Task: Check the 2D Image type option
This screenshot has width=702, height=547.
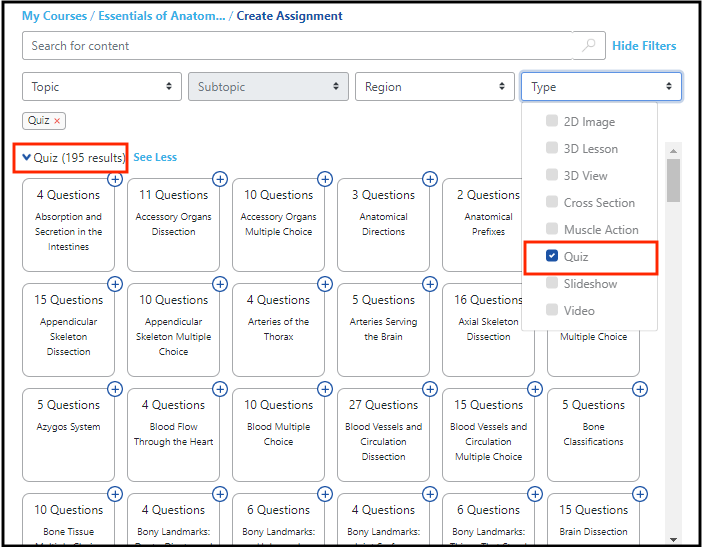Action: (x=552, y=121)
